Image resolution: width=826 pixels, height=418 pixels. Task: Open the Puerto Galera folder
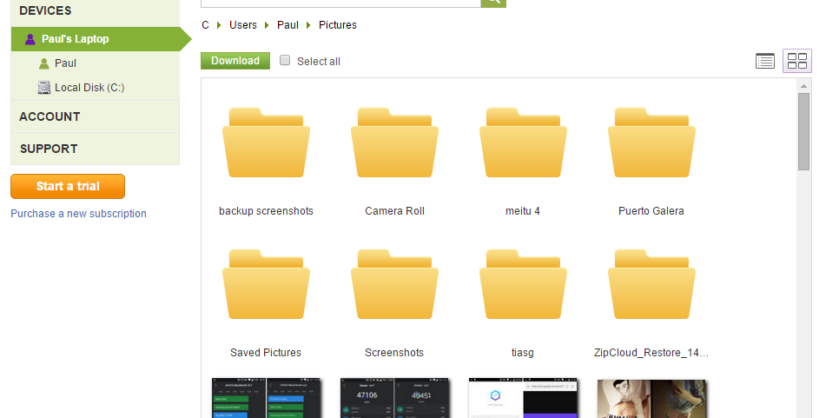tap(652, 143)
